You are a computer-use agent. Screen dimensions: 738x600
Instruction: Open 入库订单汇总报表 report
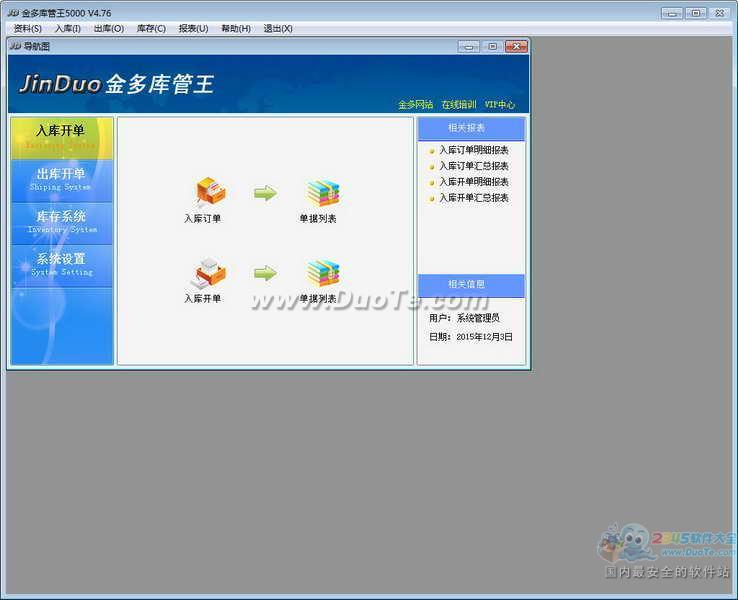[473, 166]
